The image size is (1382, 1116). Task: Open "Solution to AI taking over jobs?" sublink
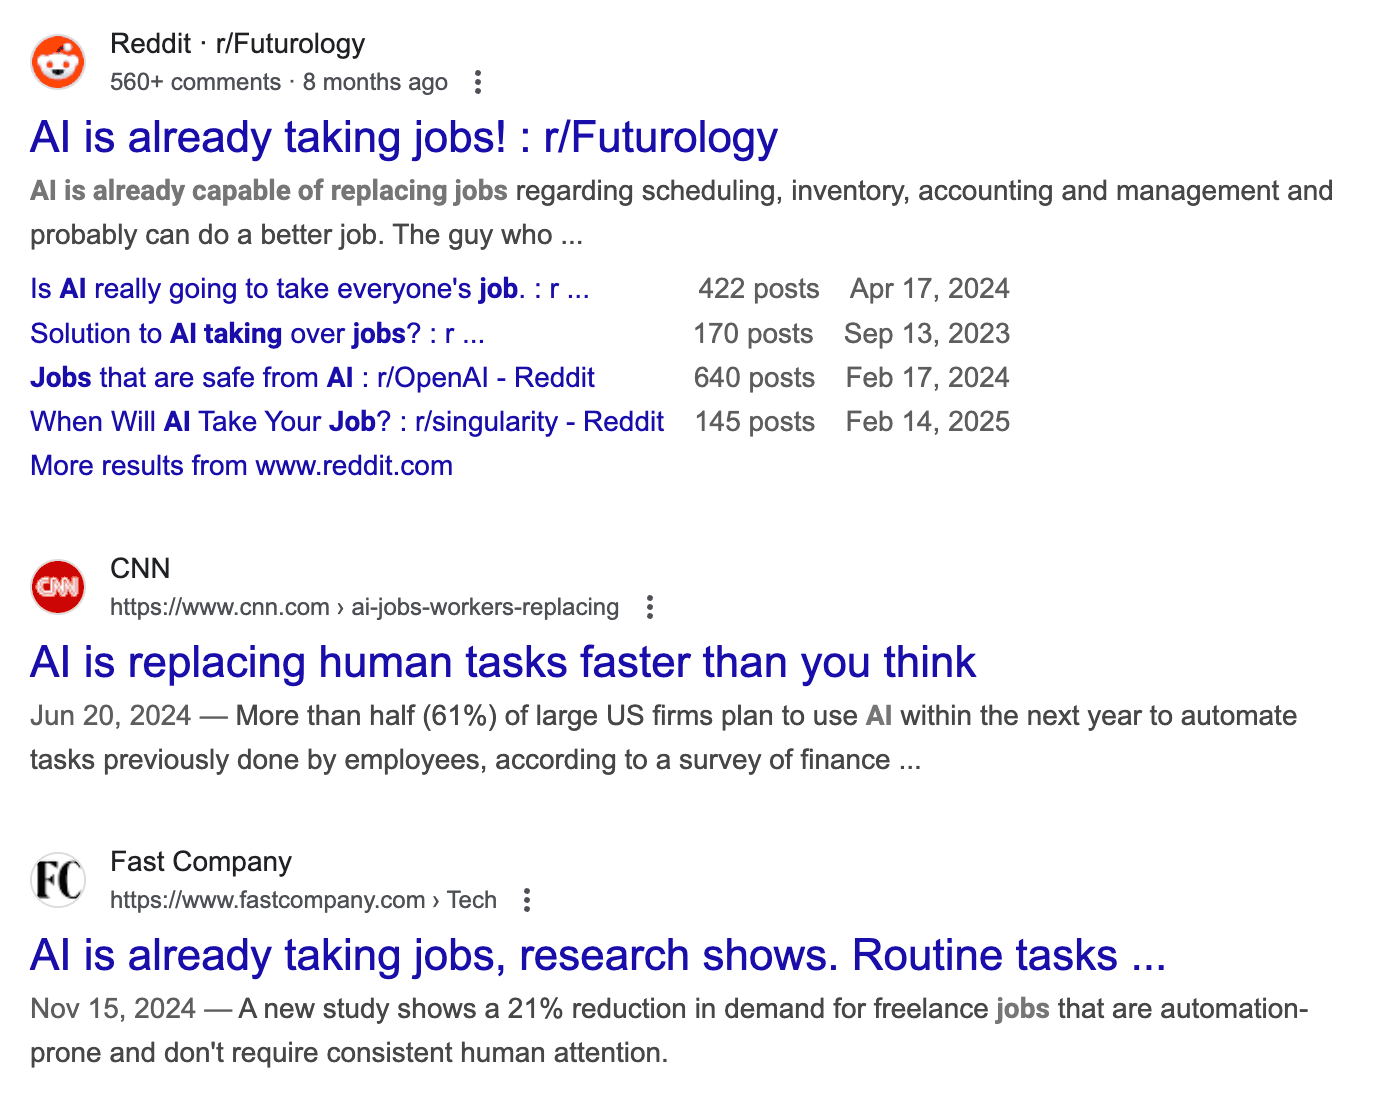coord(257,333)
